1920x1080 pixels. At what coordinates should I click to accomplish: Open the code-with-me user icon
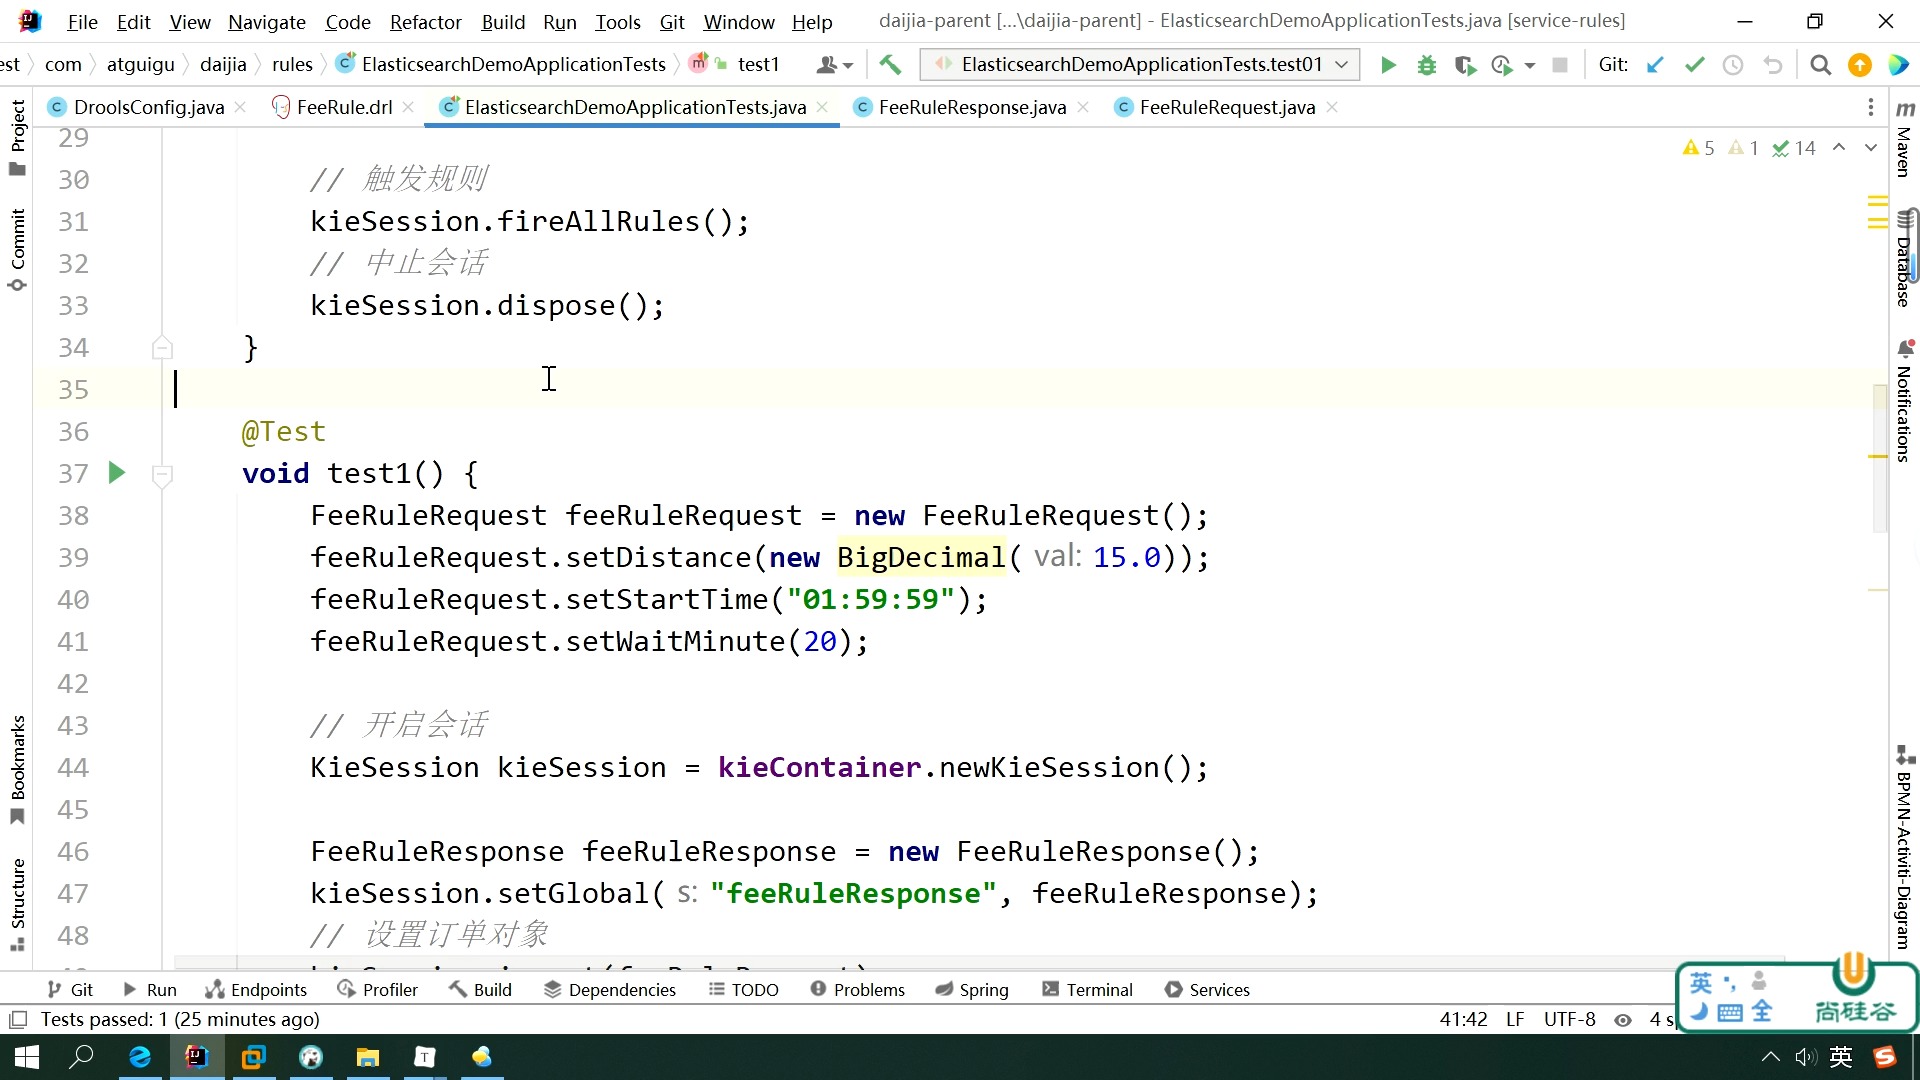[834, 65]
